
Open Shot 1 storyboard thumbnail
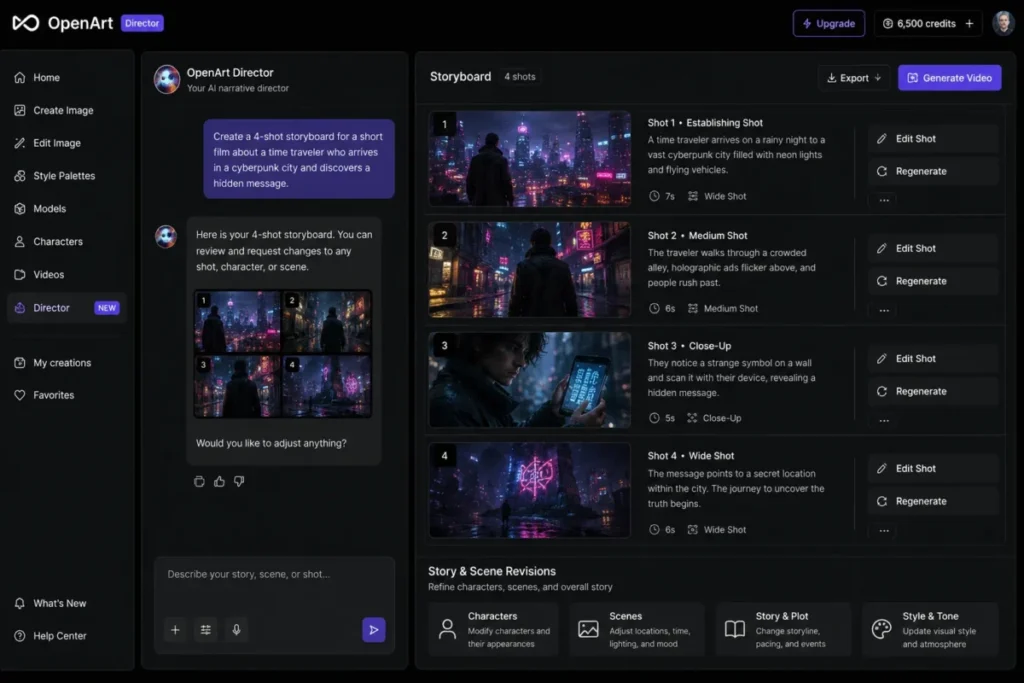click(530, 159)
